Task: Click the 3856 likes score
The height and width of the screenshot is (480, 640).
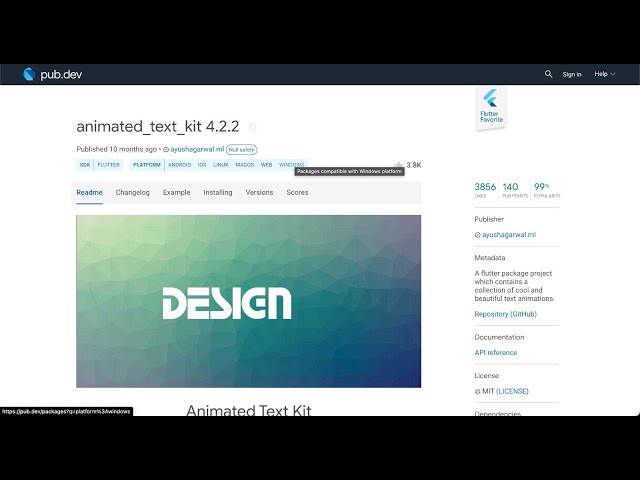Action: [x=485, y=190]
